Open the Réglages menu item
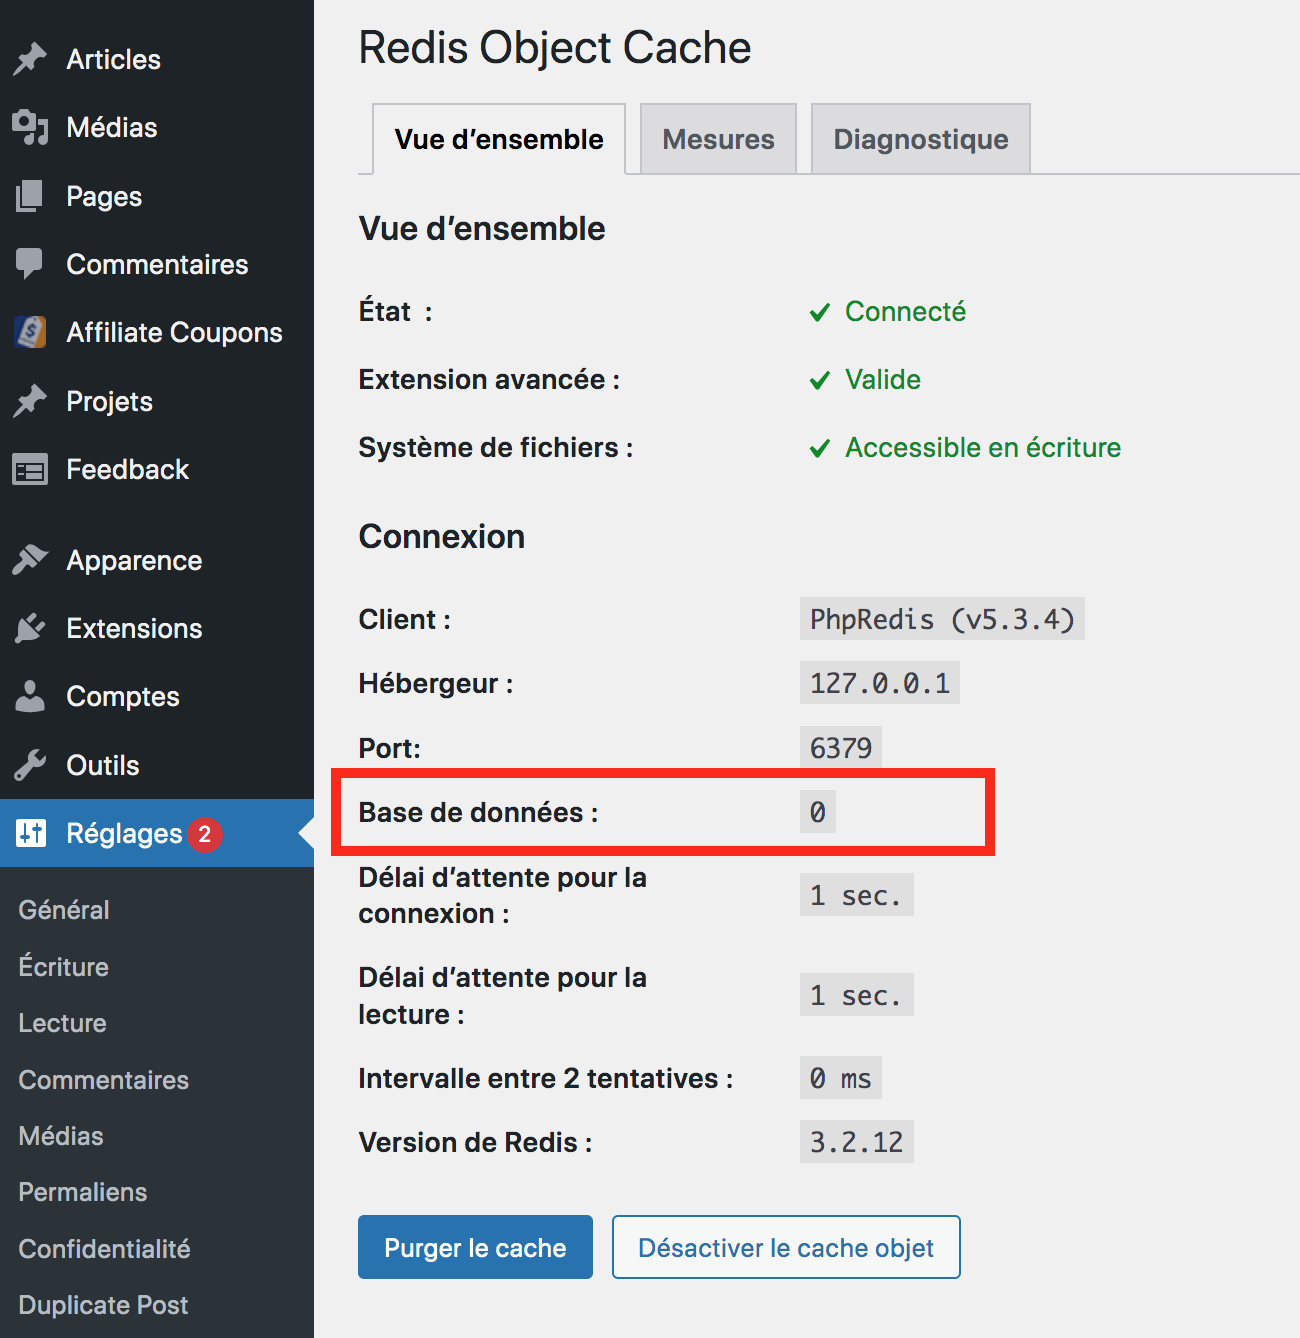The width and height of the screenshot is (1300, 1338). (124, 833)
